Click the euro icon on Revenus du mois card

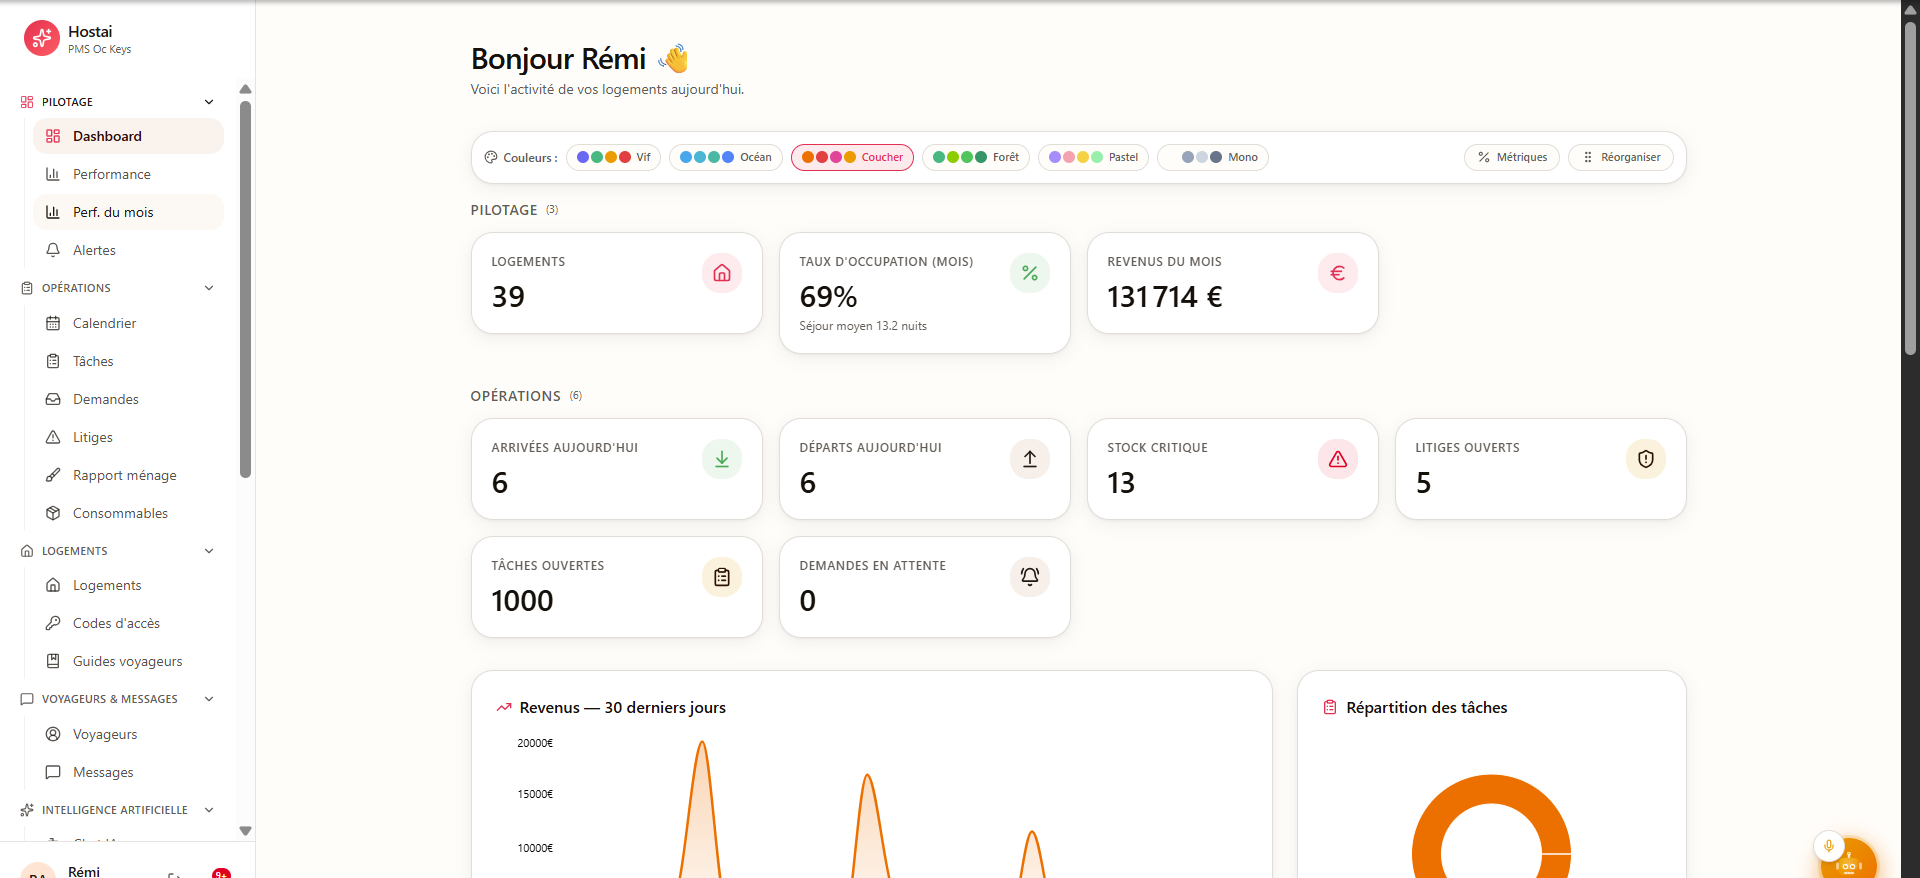[1338, 273]
